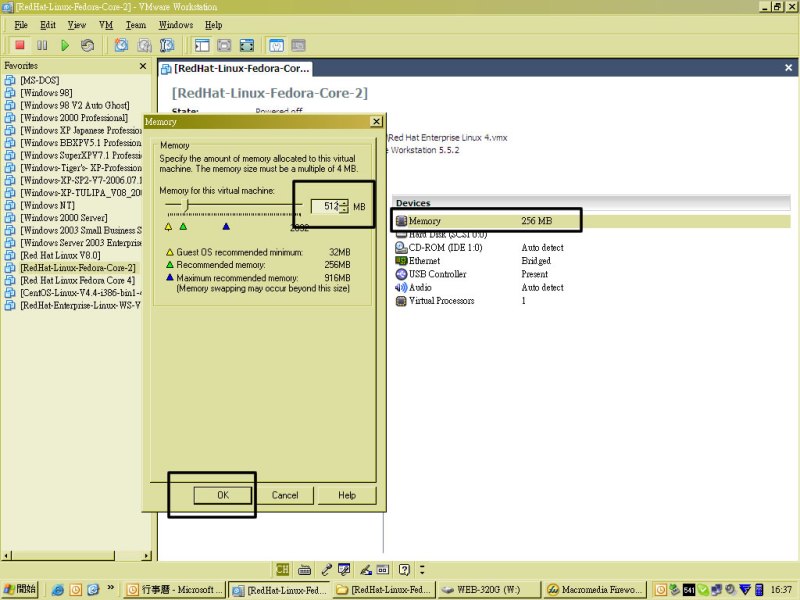Click the Suspend (pause) toolbar button
This screenshot has height=600, width=800.
point(42,45)
